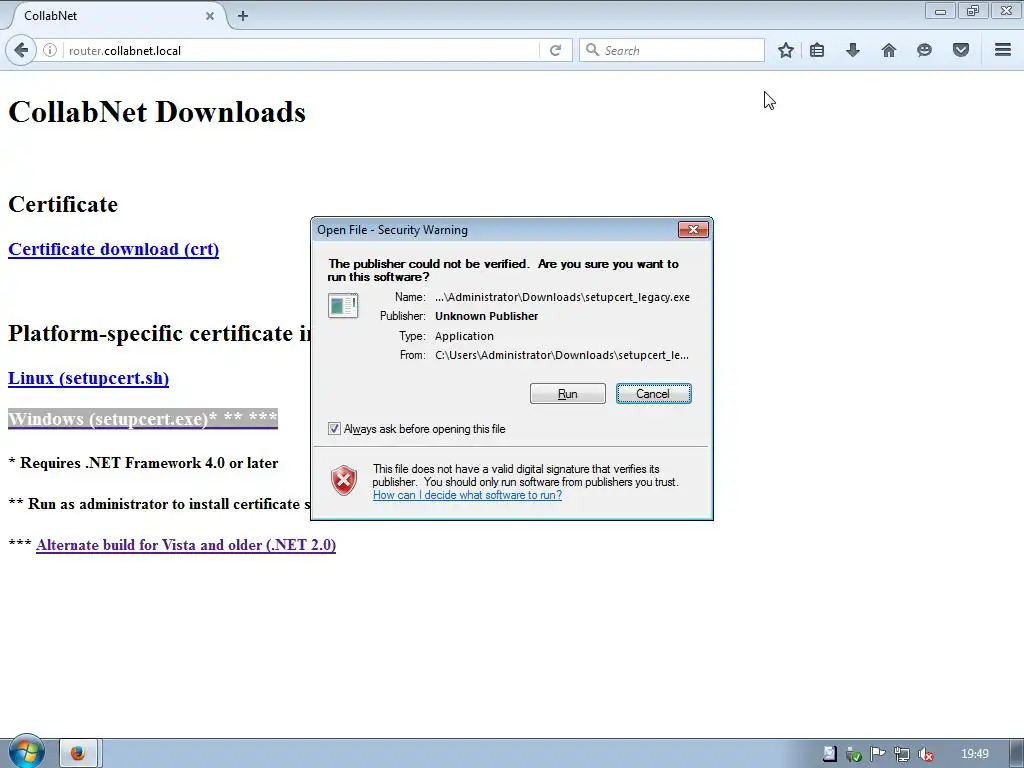Click the search magnifier icon
Image resolution: width=1024 pixels, height=768 pixels.
592,50
